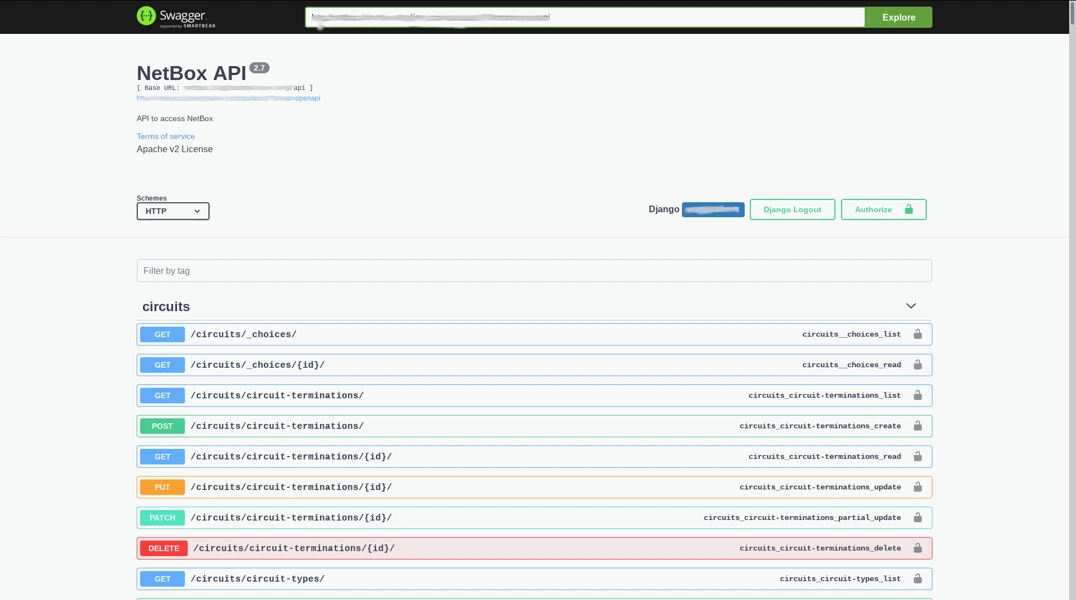Click circuits_circuit-terminations_partial_update operation id
The image size is (1076, 600).
(802, 518)
